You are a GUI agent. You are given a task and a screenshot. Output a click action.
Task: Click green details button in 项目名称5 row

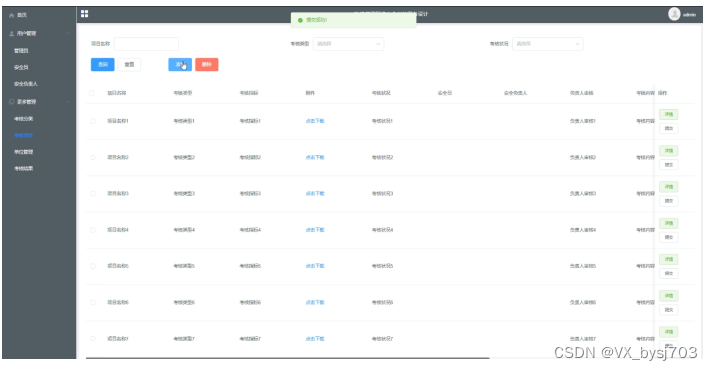coord(669,259)
